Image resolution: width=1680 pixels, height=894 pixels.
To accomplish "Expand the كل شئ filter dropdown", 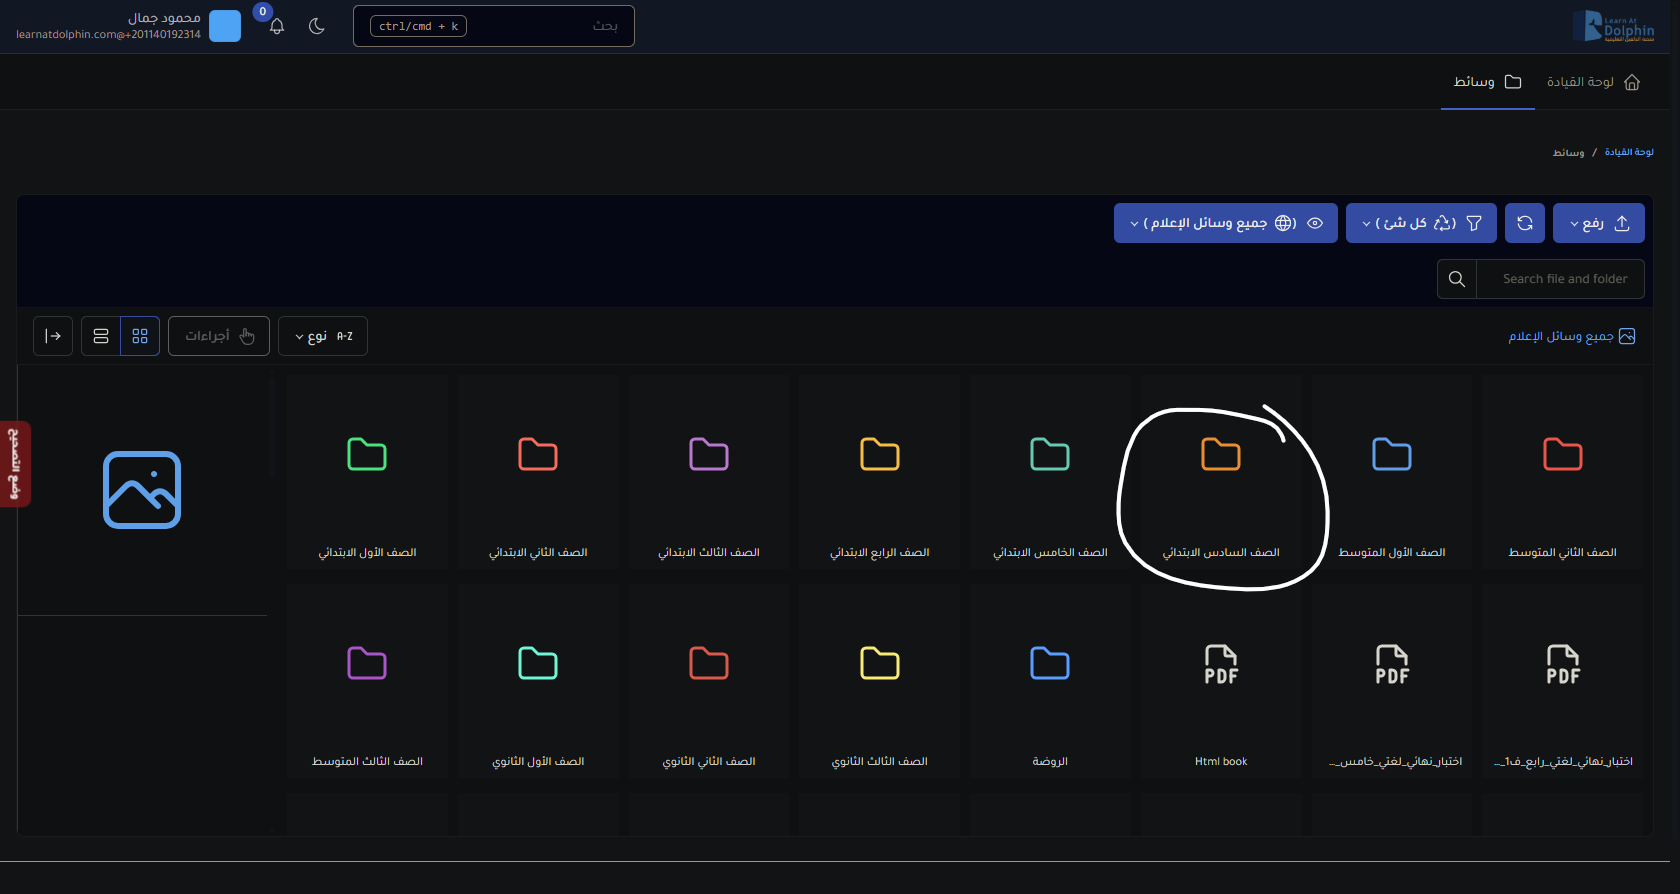I will pos(1420,223).
